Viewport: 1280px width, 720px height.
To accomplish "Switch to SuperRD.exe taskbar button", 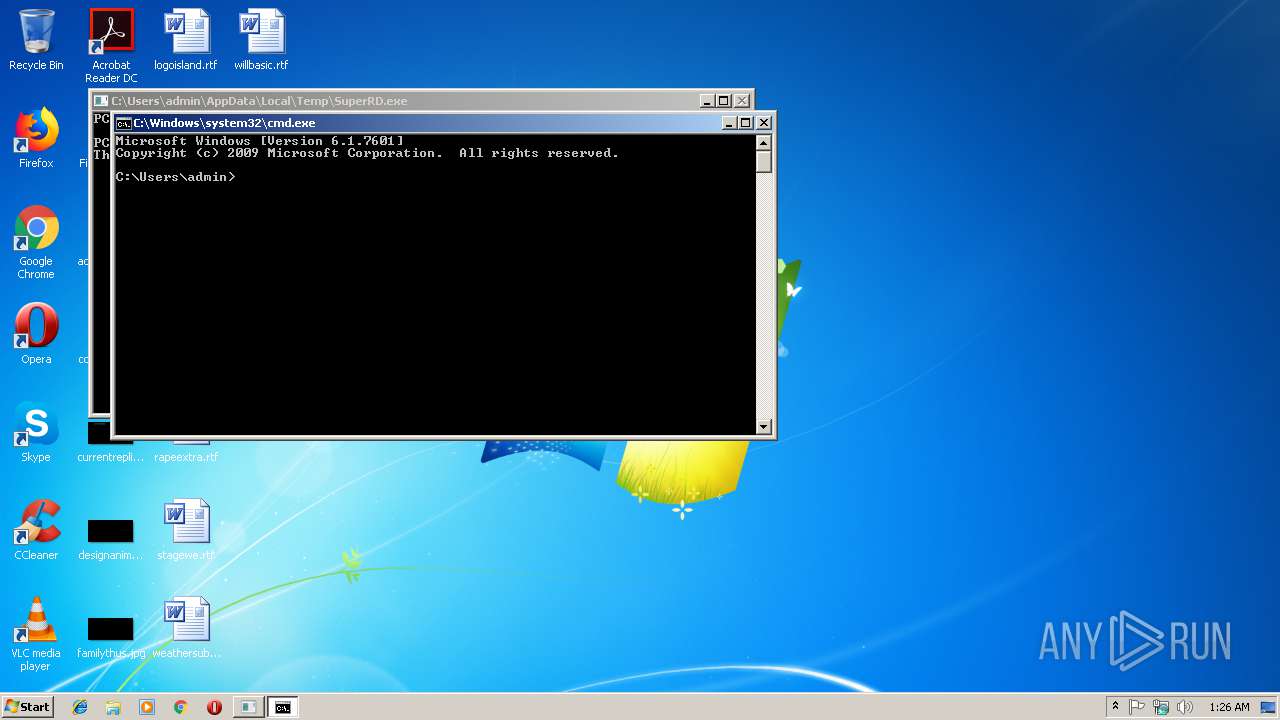I will click(x=248, y=707).
